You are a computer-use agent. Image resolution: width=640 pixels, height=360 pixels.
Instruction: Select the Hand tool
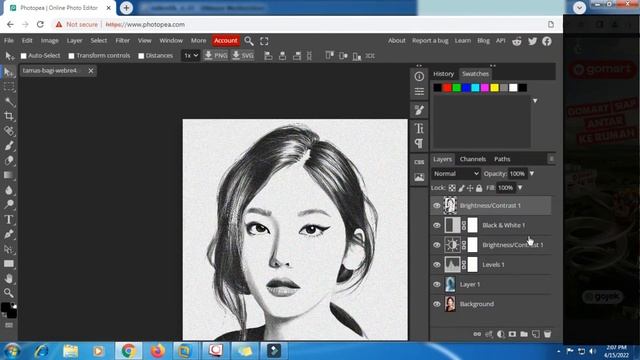9,278
